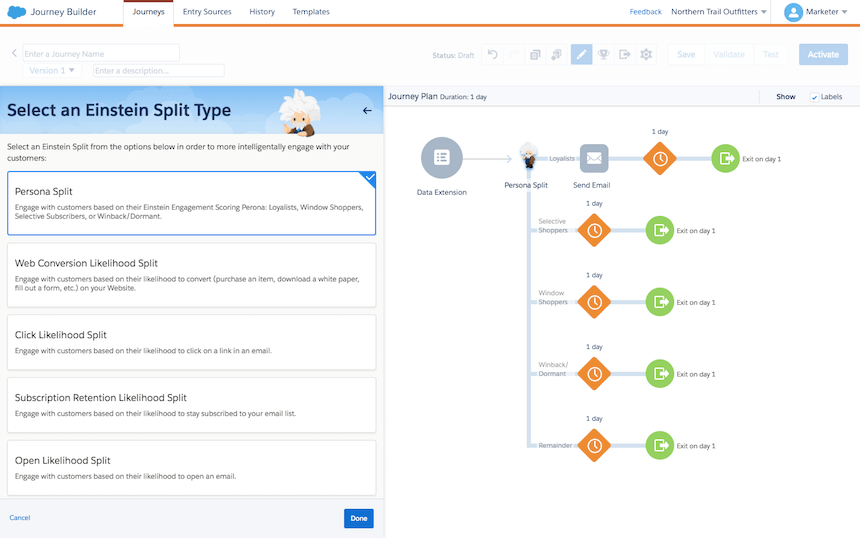
Task: Open the History tab
Action: point(262,12)
